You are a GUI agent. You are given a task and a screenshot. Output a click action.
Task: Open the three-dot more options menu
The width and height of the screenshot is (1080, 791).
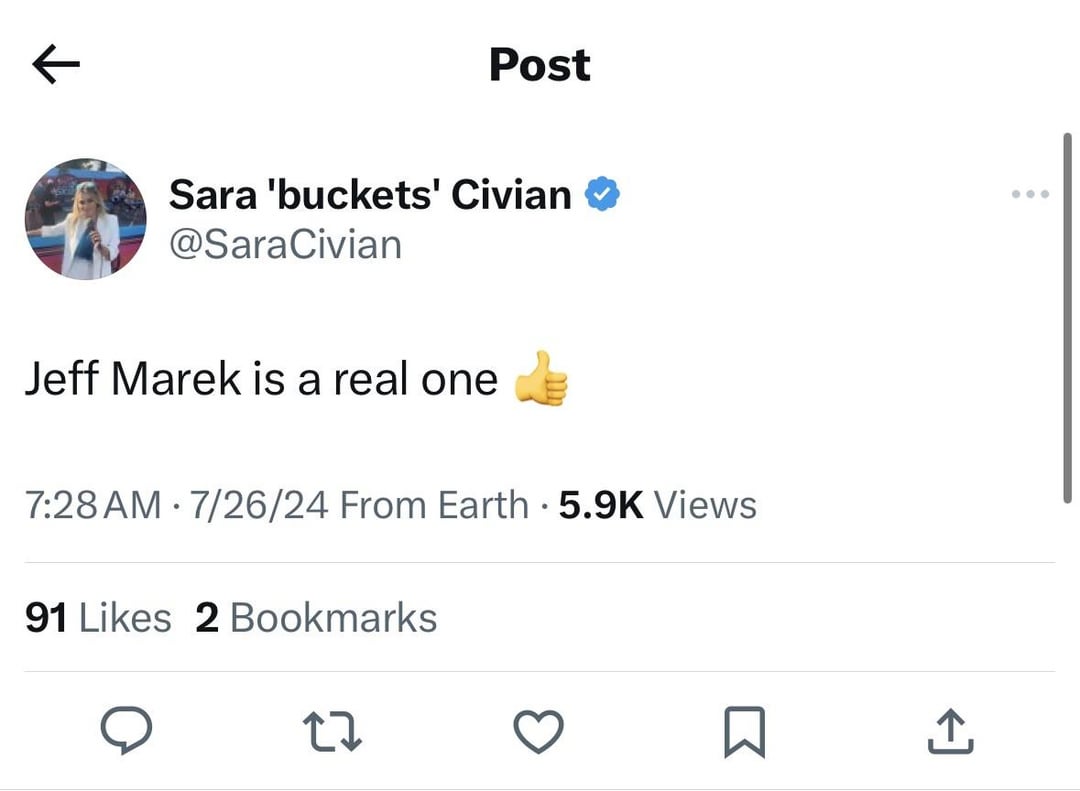click(x=1029, y=194)
